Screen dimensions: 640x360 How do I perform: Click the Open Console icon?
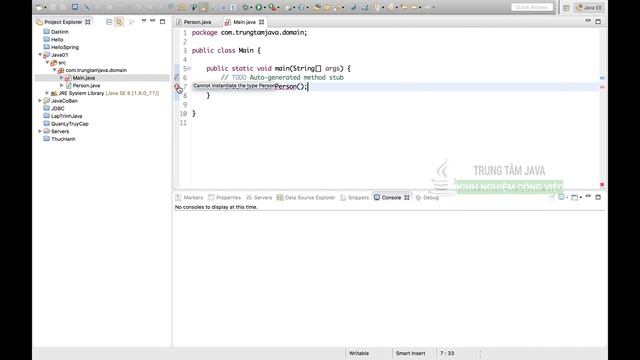tap(574, 198)
